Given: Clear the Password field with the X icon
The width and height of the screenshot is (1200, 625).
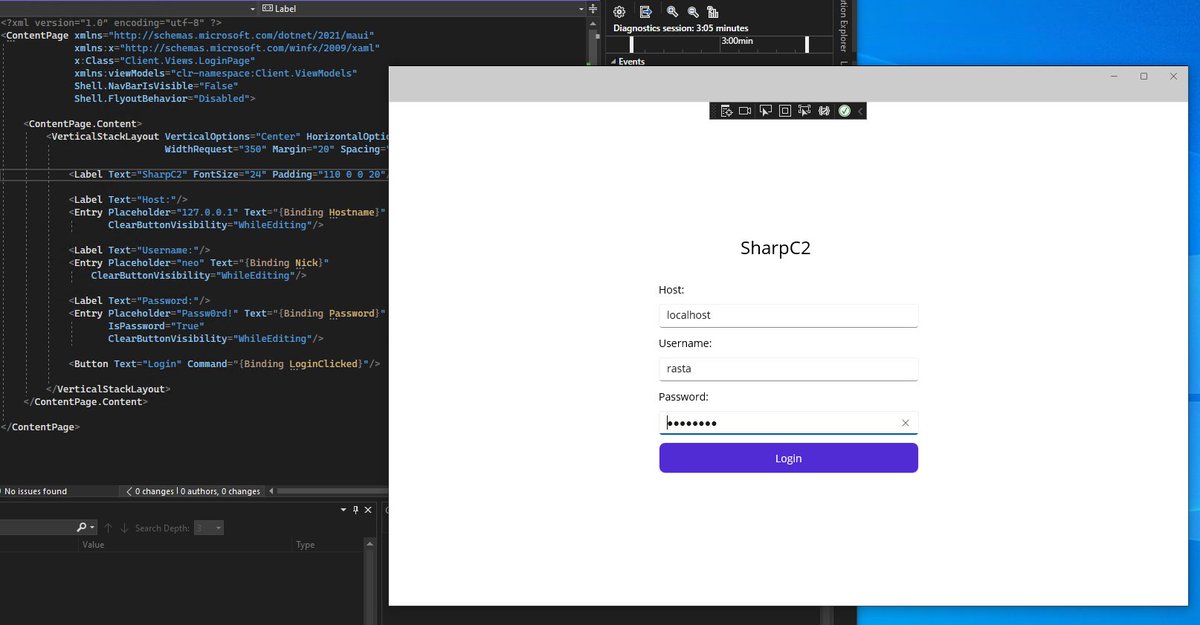Looking at the screenshot, I should (x=905, y=423).
